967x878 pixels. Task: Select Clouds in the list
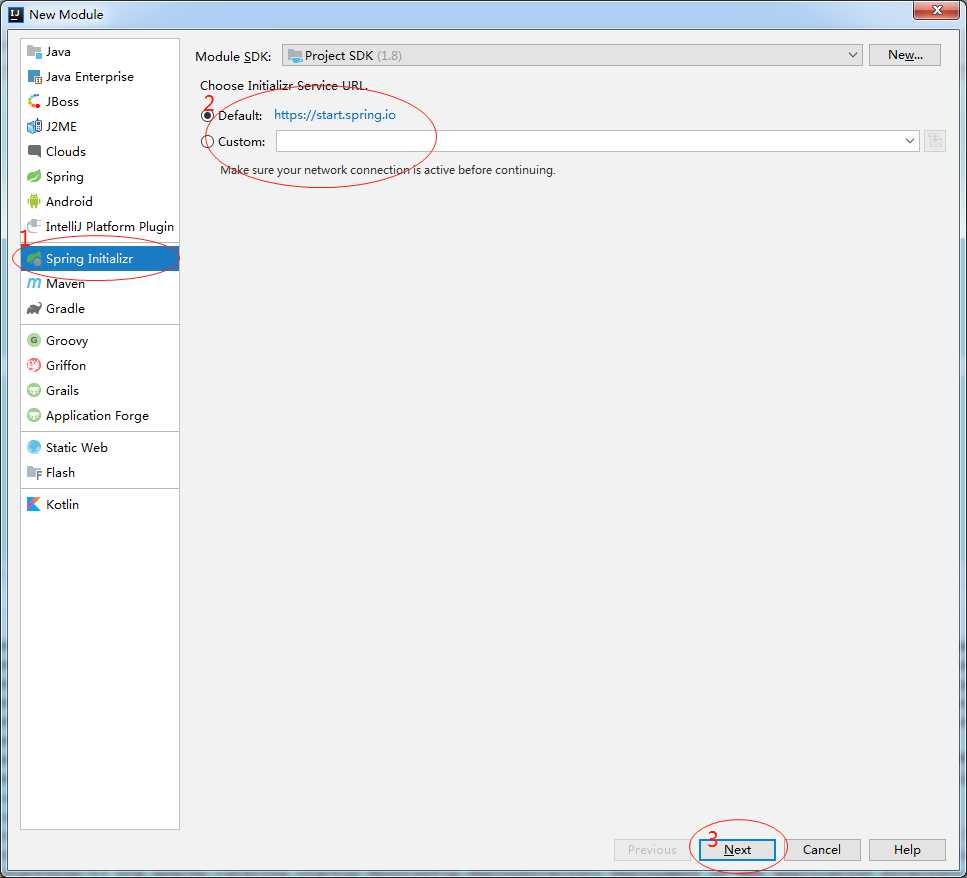100,151
